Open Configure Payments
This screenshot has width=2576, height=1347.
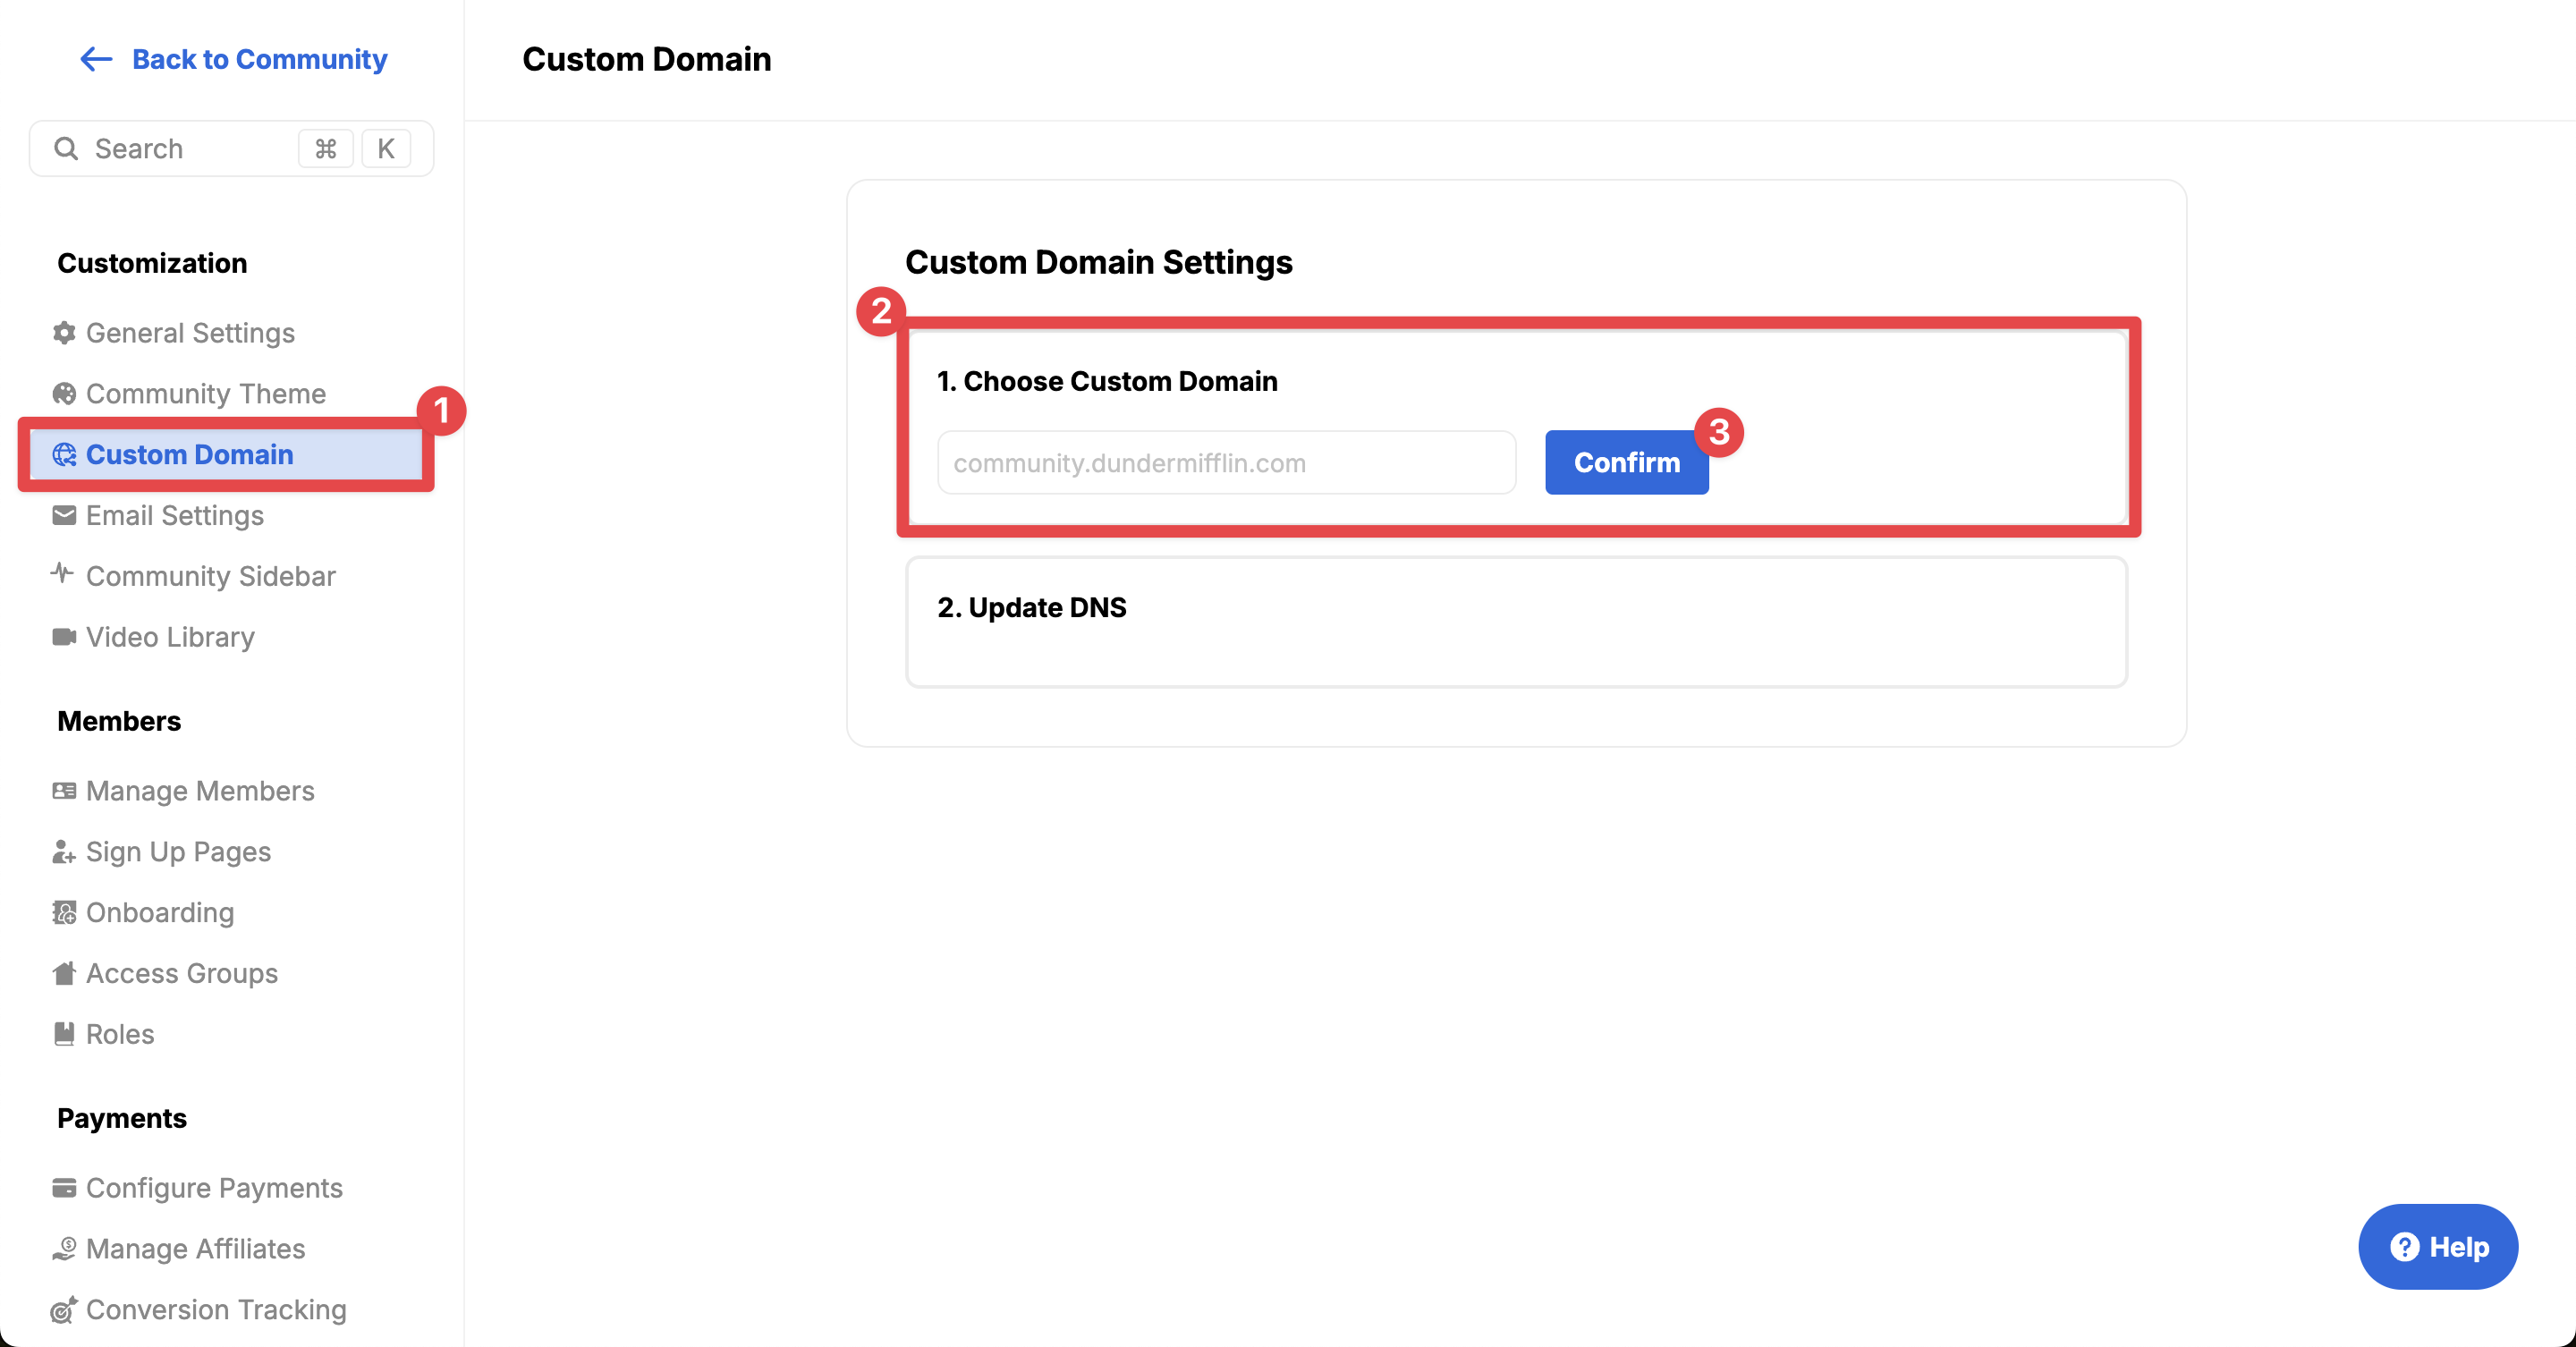tap(214, 1188)
